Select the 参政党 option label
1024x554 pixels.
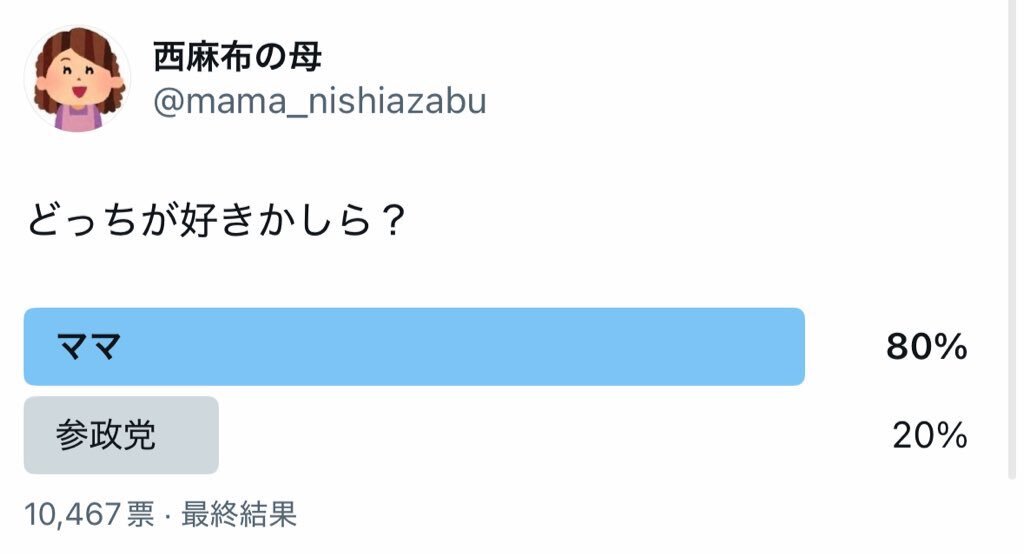click(105, 435)
